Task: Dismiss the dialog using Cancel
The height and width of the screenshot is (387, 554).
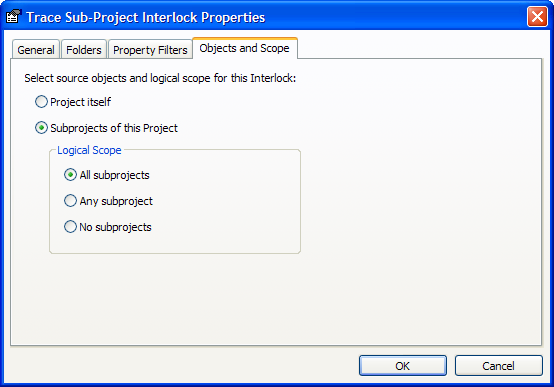Action: (x=499, y=365)
